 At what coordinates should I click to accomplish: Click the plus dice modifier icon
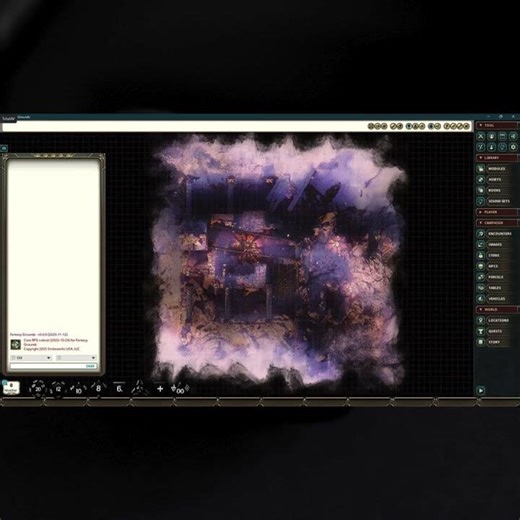(x=160, y=389)
